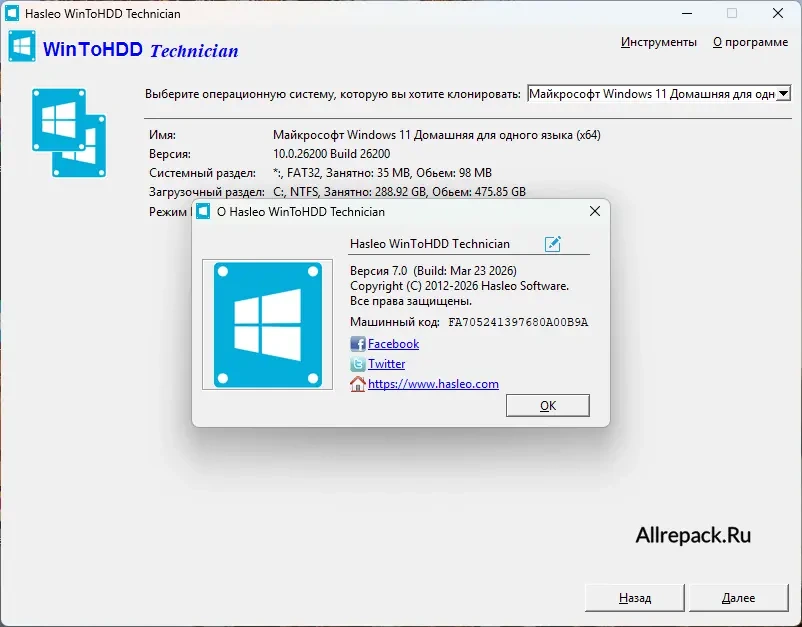The image size is (802, 627).
Task: Click the clone disks icon in main window
Action: 69,133
